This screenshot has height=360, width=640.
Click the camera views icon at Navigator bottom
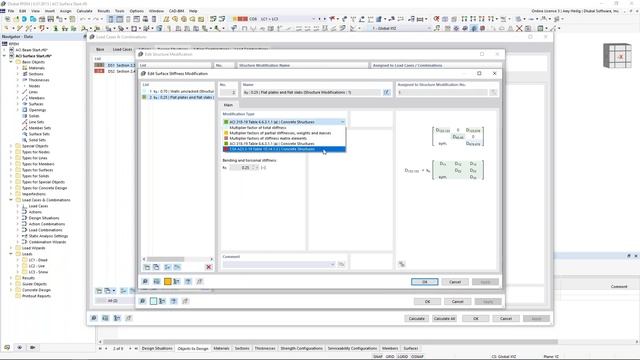(32, 347)
